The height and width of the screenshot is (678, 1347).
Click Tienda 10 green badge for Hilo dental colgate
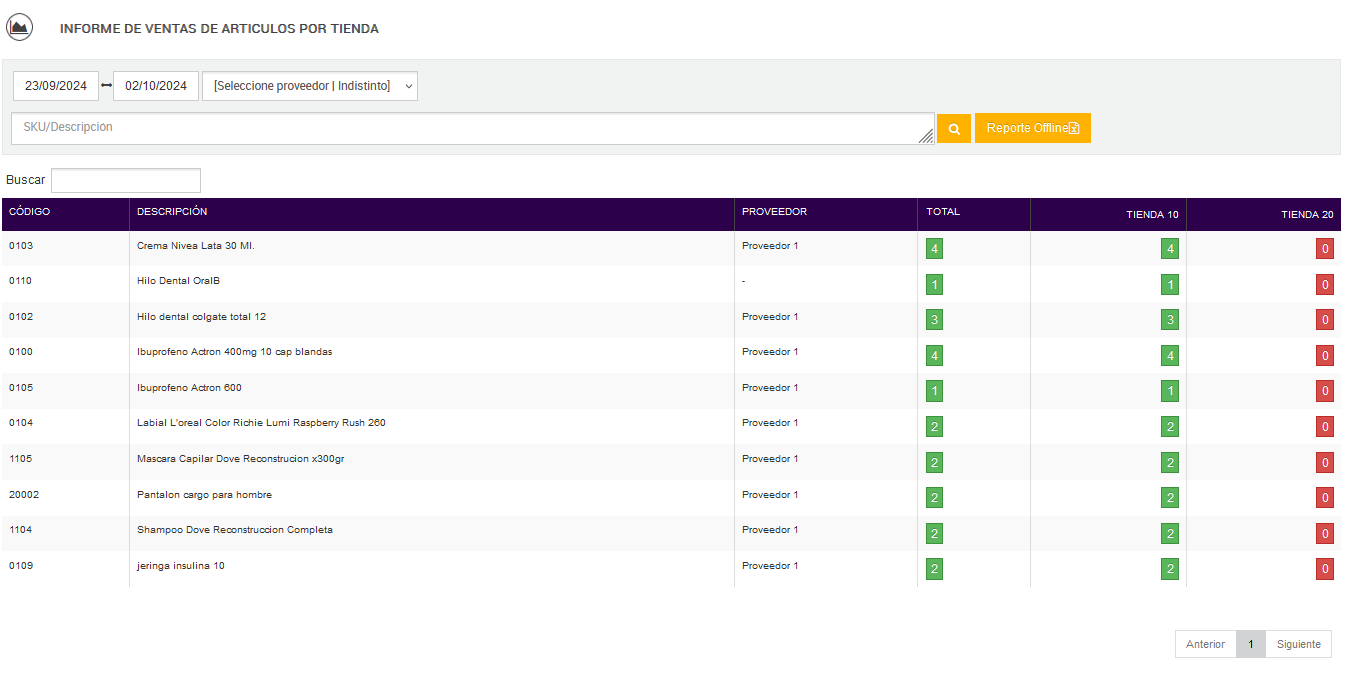coord(1170,320)
